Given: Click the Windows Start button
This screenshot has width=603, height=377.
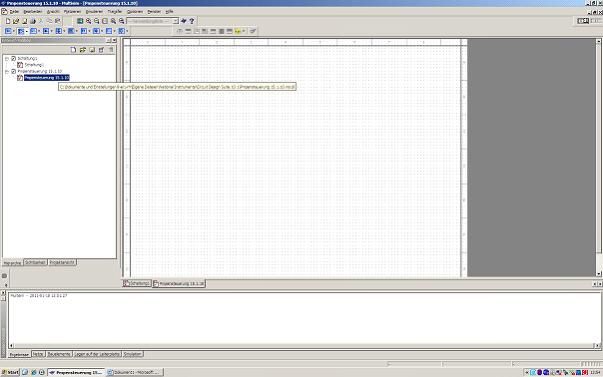Looking at the screenshot, I should pyautogui.click(x=10, y=372).
